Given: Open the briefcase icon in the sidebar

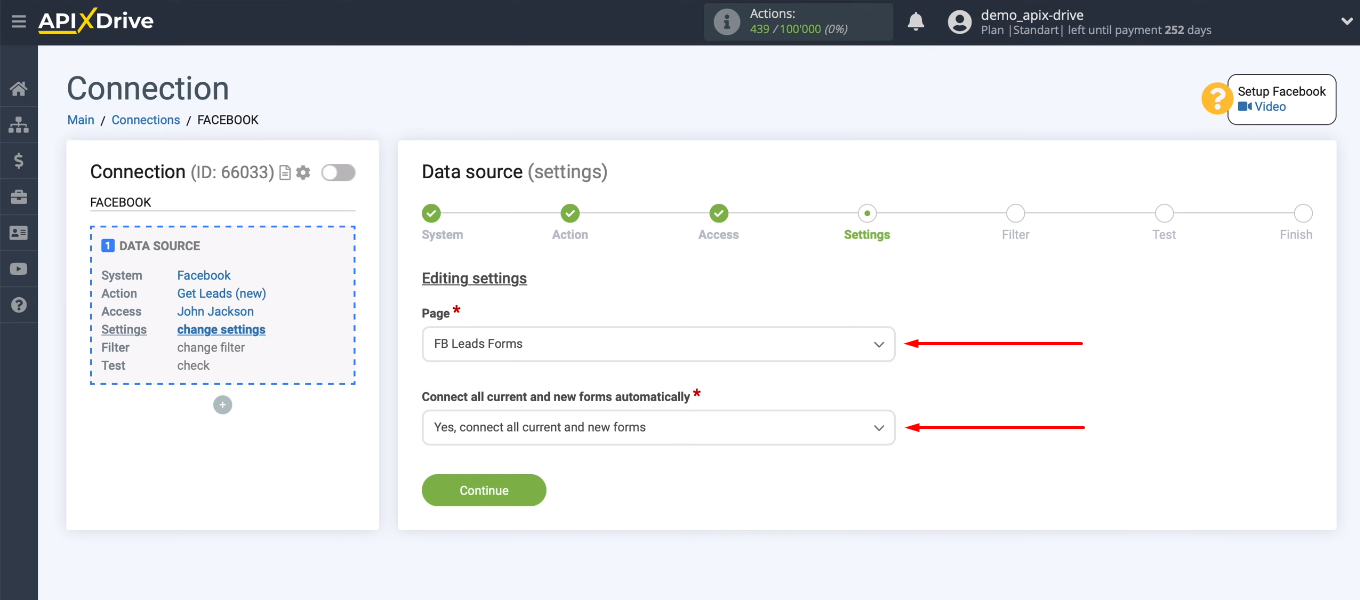Looking at the screenshot, I should [18, 196].
